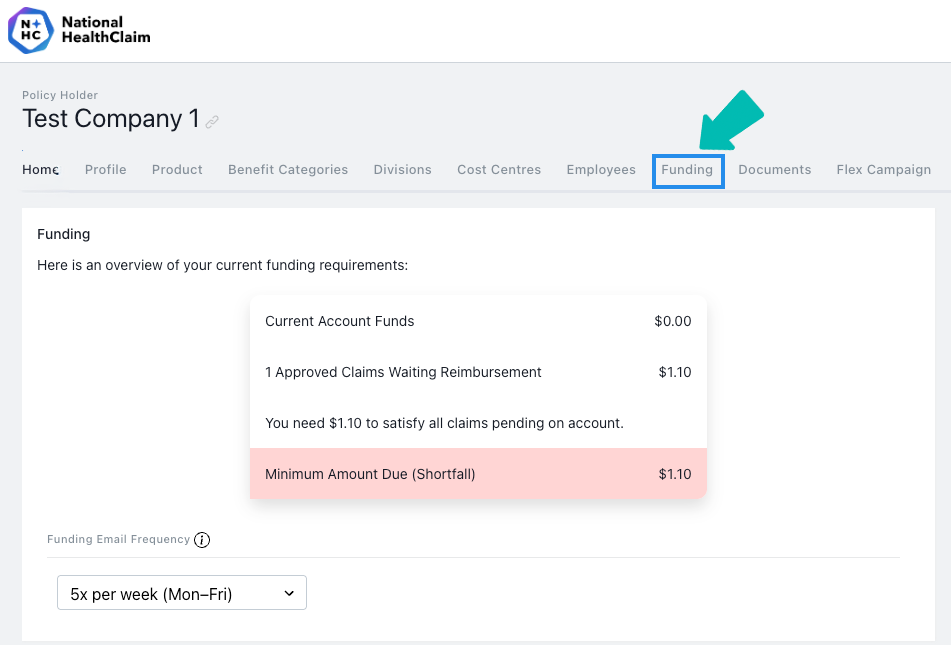Click the National HealthClaim hexagon logo
The image size is (951, 645).
(30, 30)
